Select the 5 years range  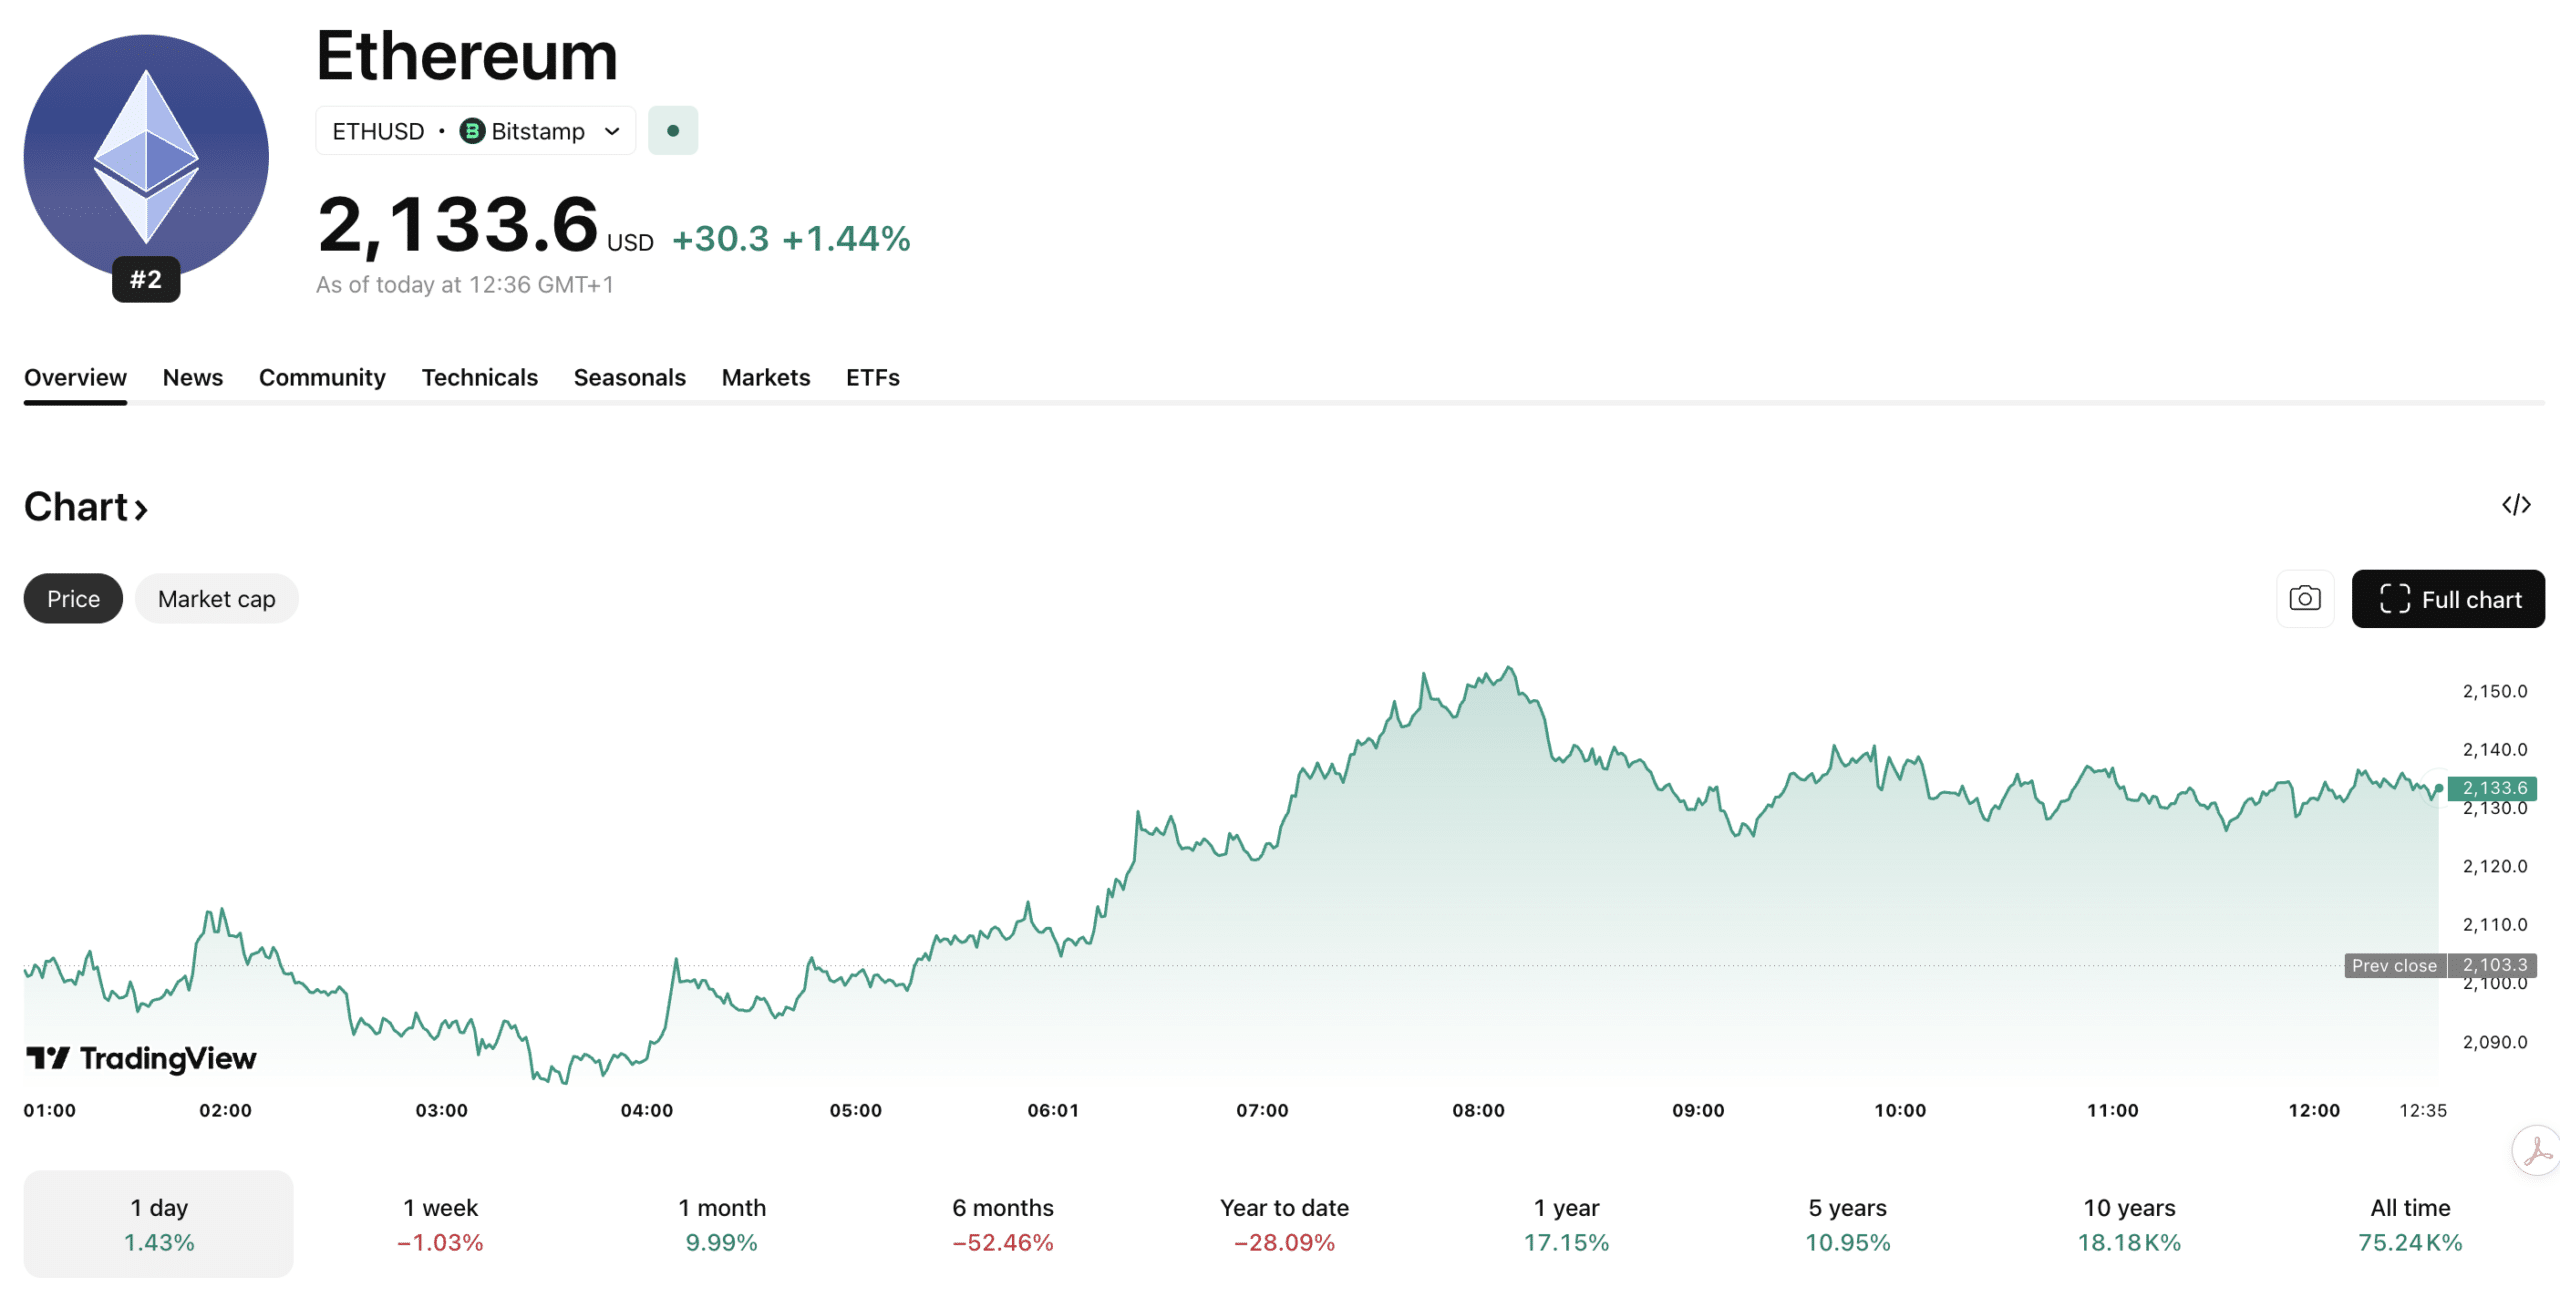1848,1224
